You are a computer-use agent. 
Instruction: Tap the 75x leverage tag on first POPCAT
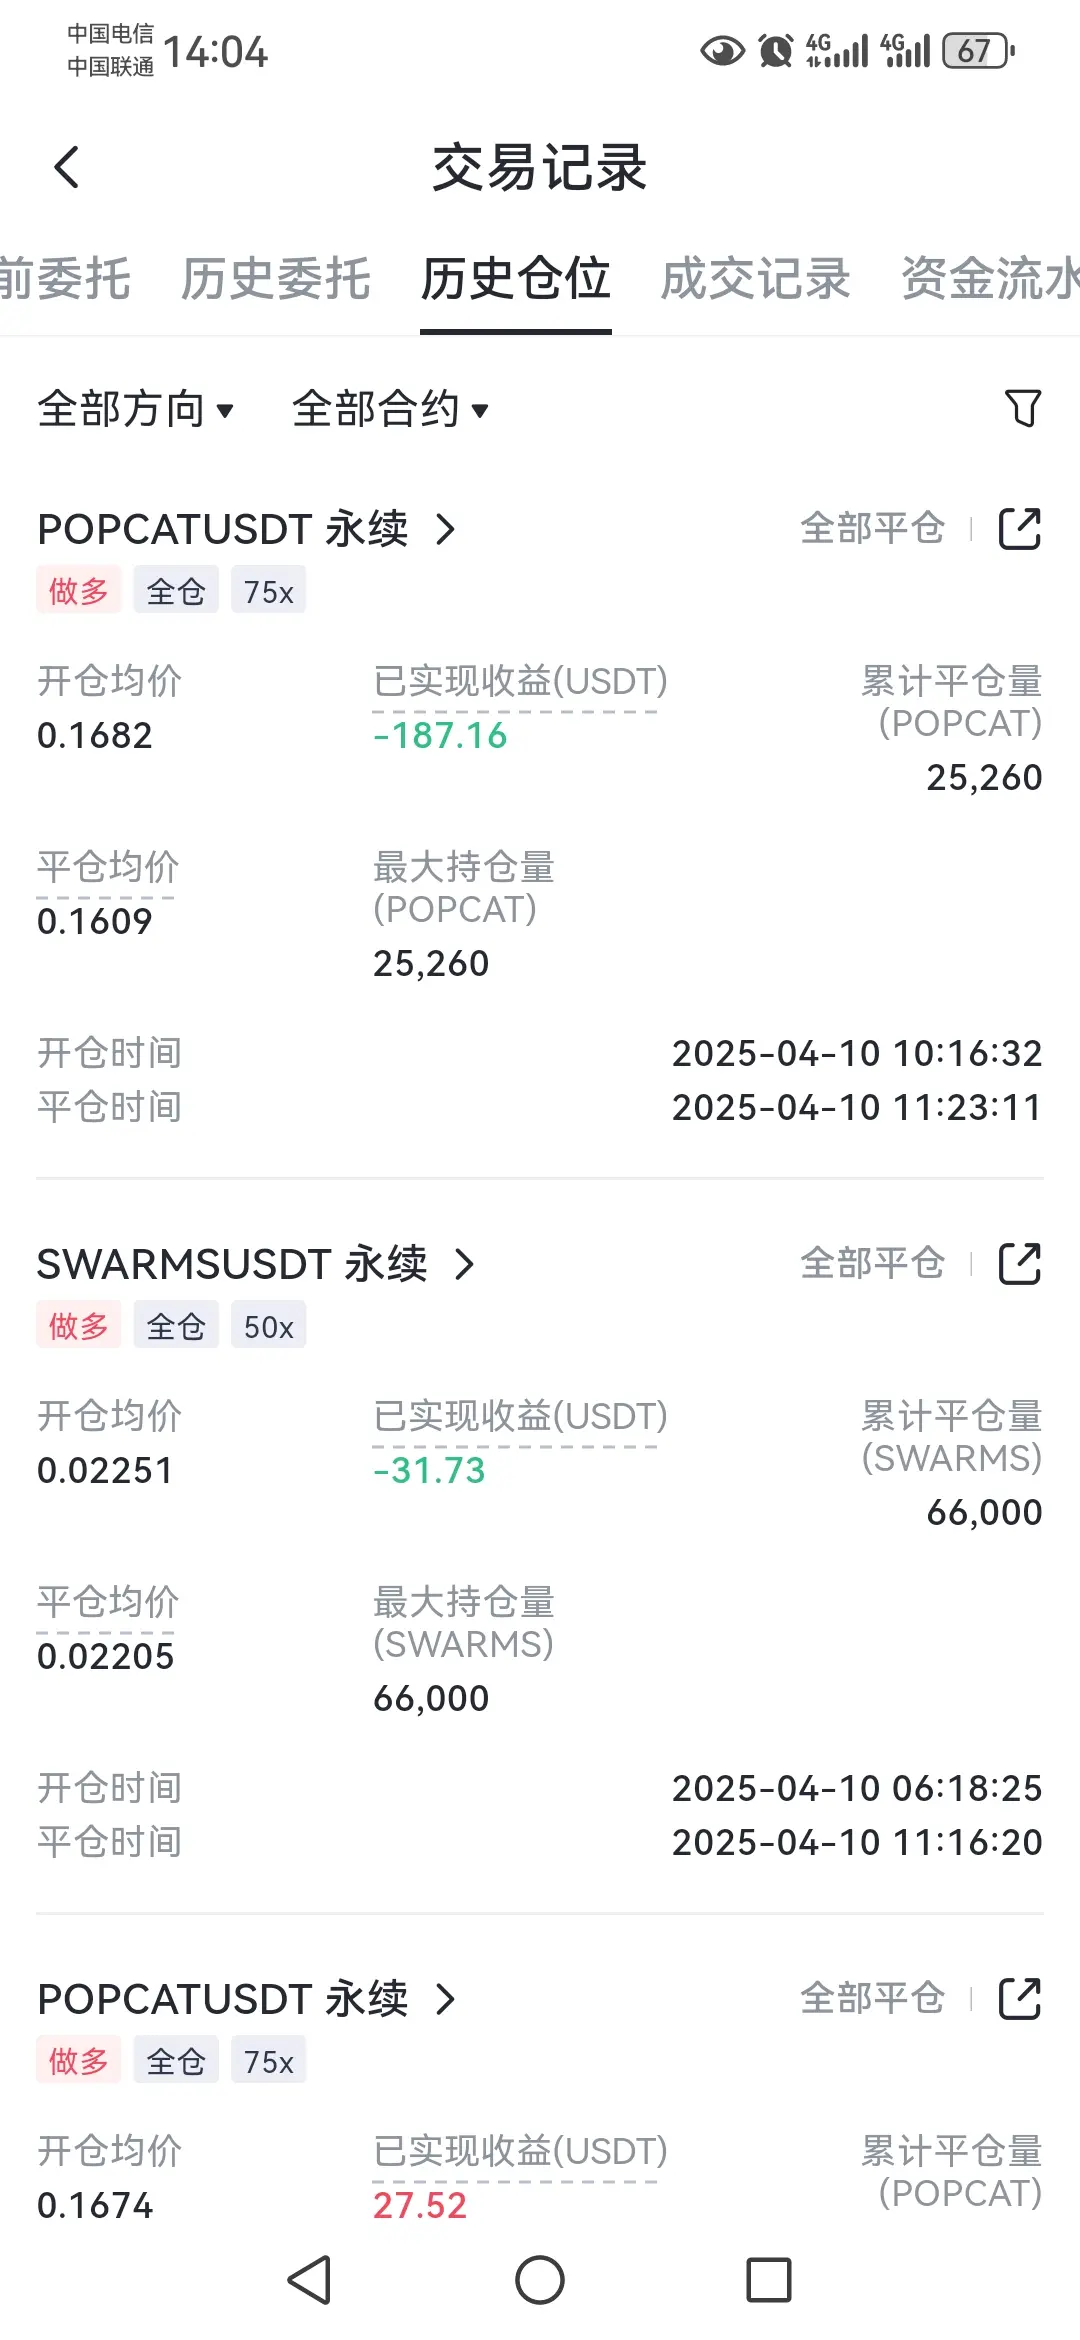coord(268,591)
